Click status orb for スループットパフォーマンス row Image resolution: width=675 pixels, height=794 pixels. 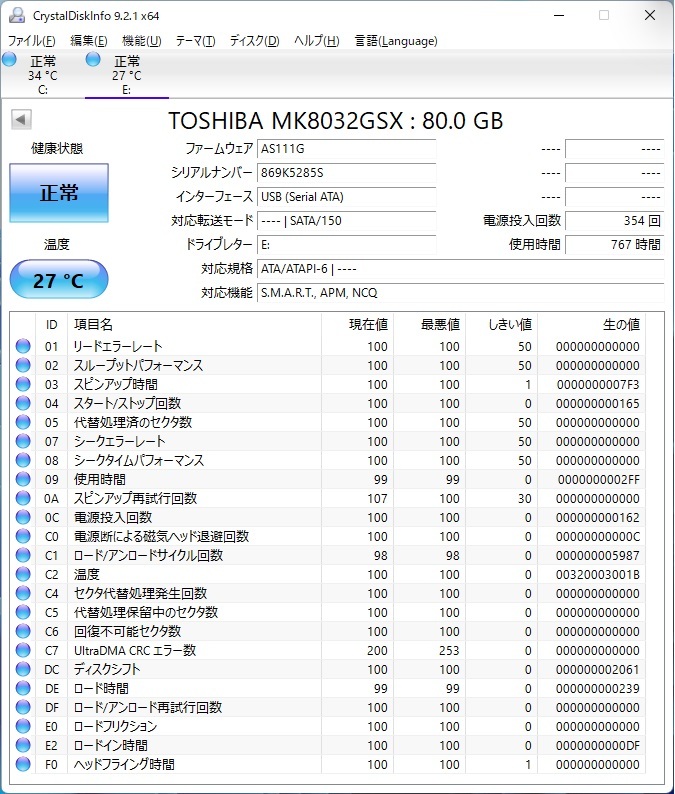tap(23, 365)
